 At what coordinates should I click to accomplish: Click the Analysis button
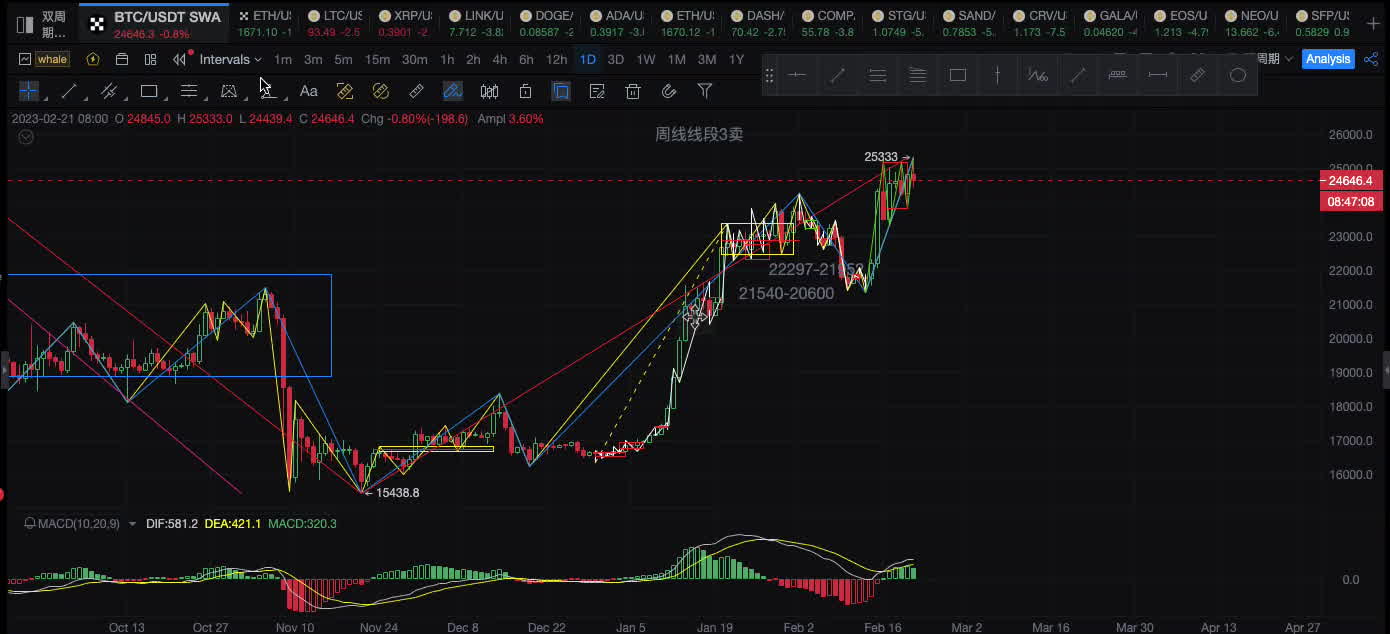(x=1328, y=59)
